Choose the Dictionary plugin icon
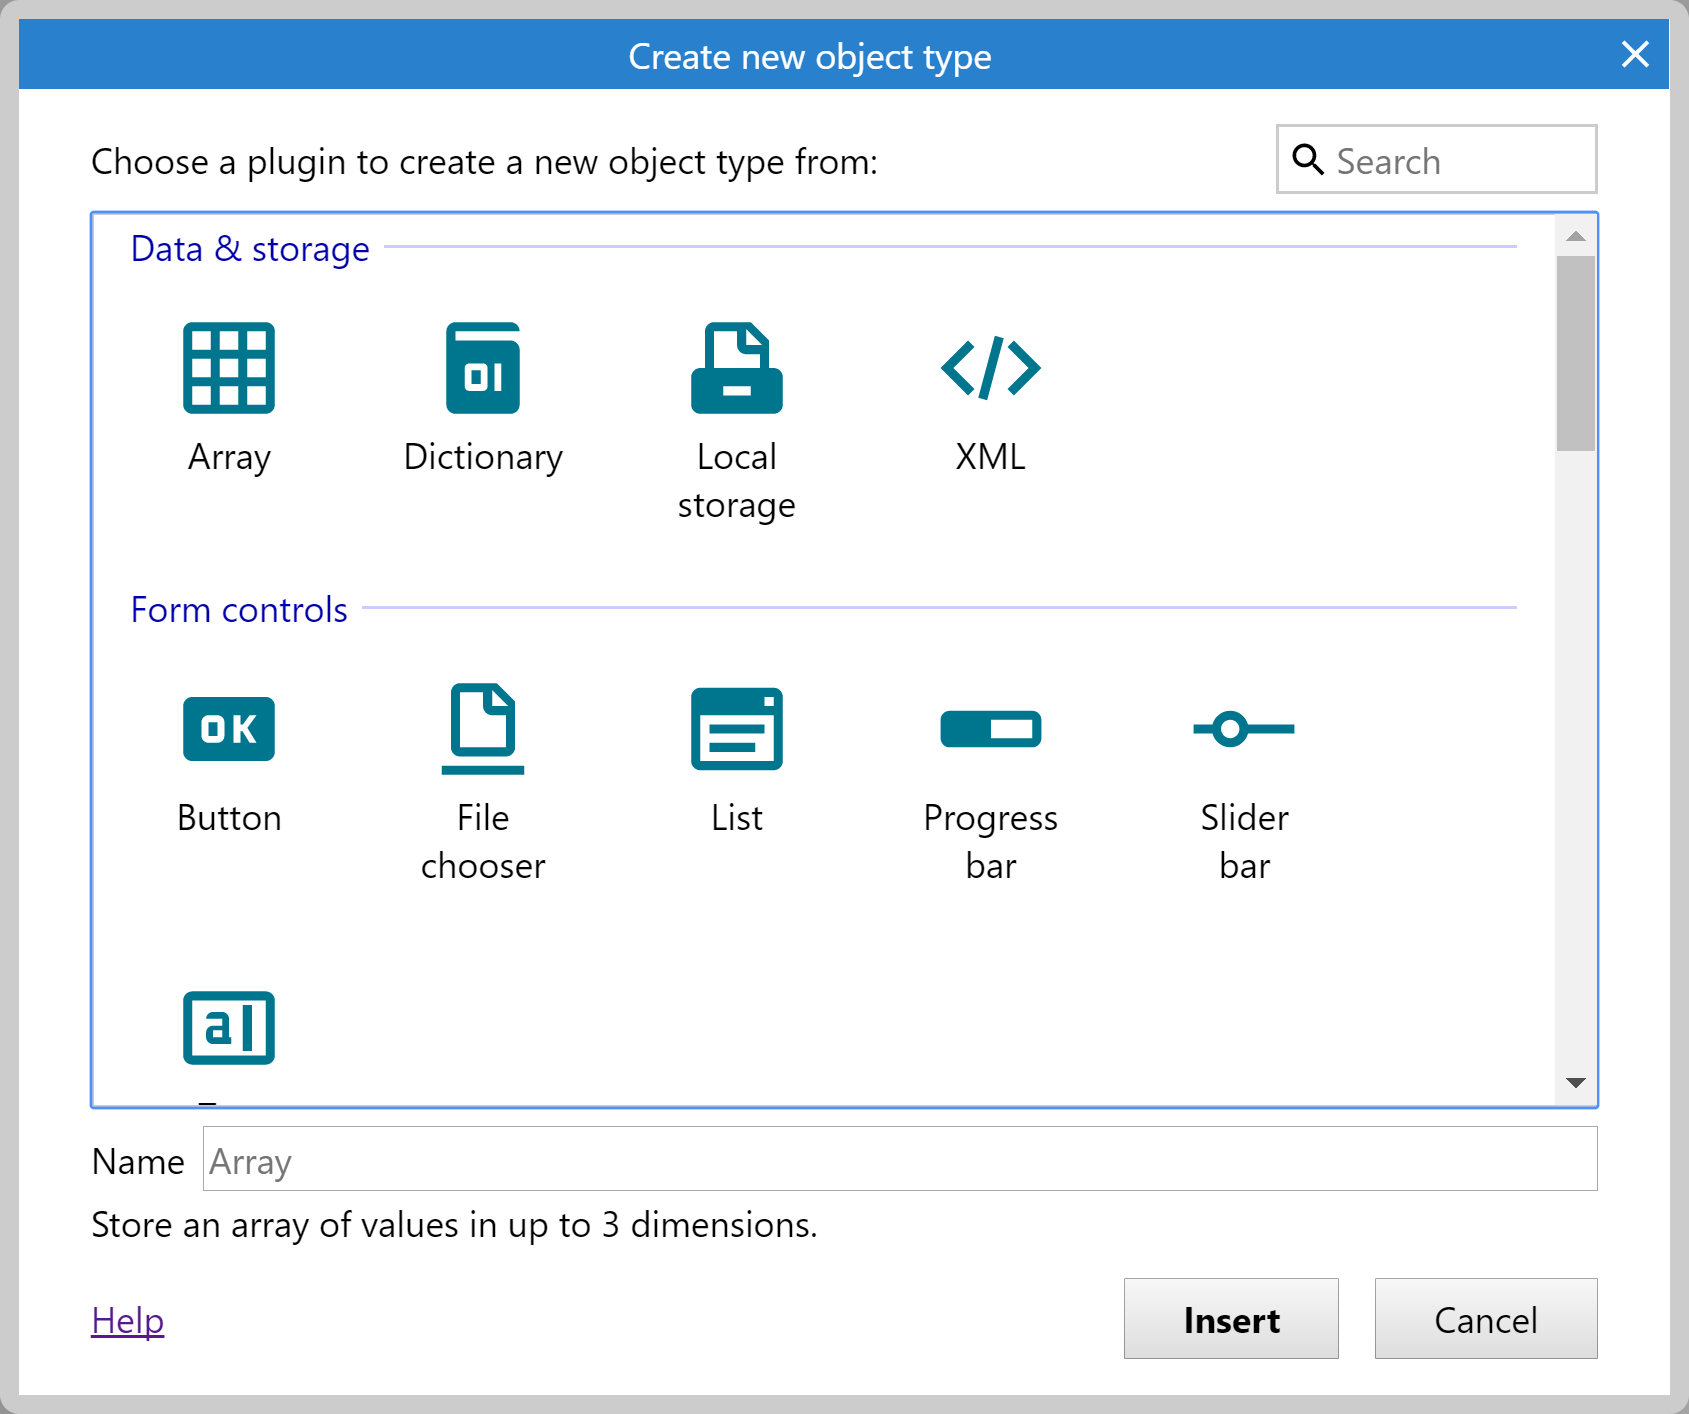 coord(483,368)
